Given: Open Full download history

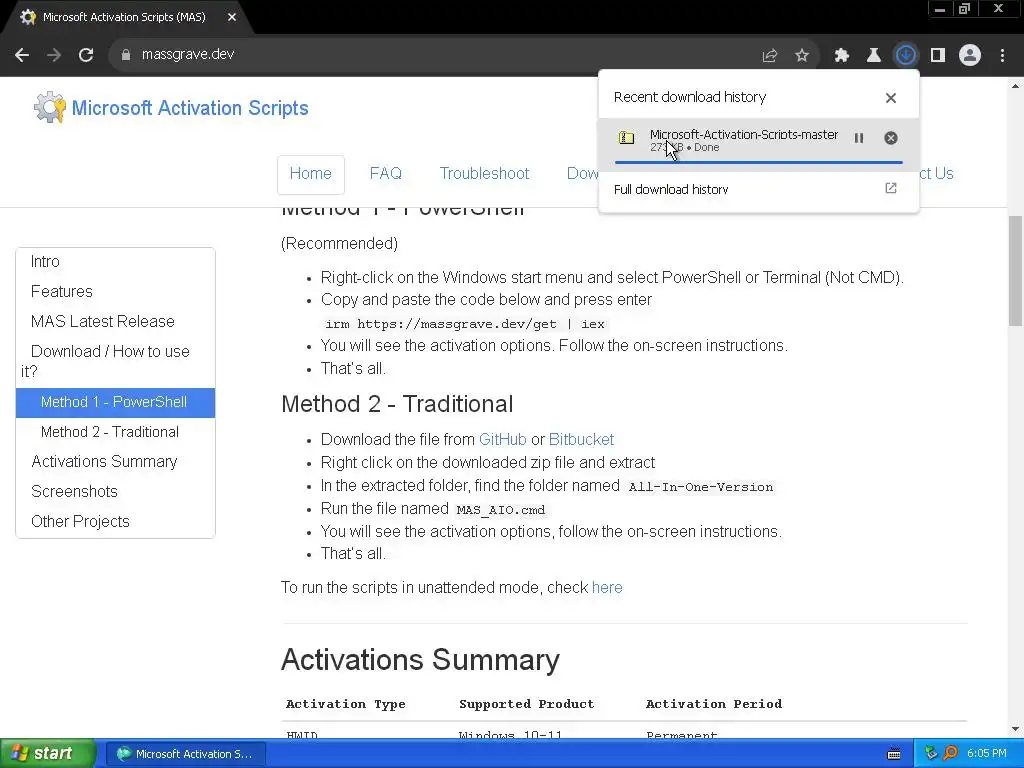Looking at the screenshot, I should click(x=758, y=189).
